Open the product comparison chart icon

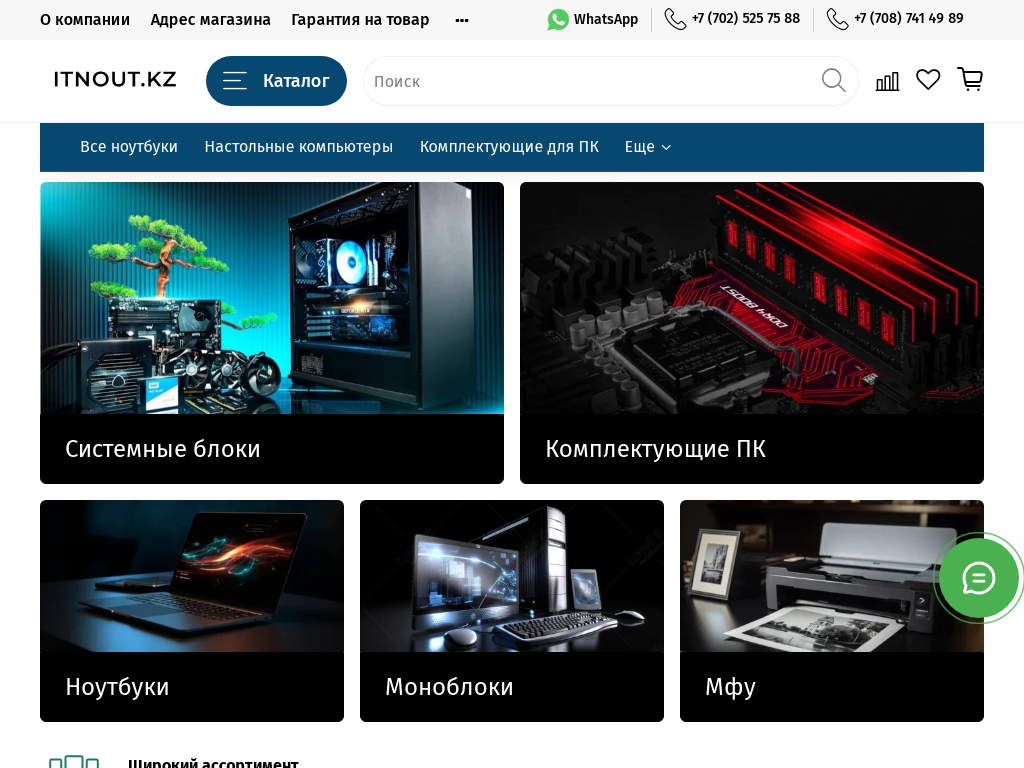pos(887,81)
